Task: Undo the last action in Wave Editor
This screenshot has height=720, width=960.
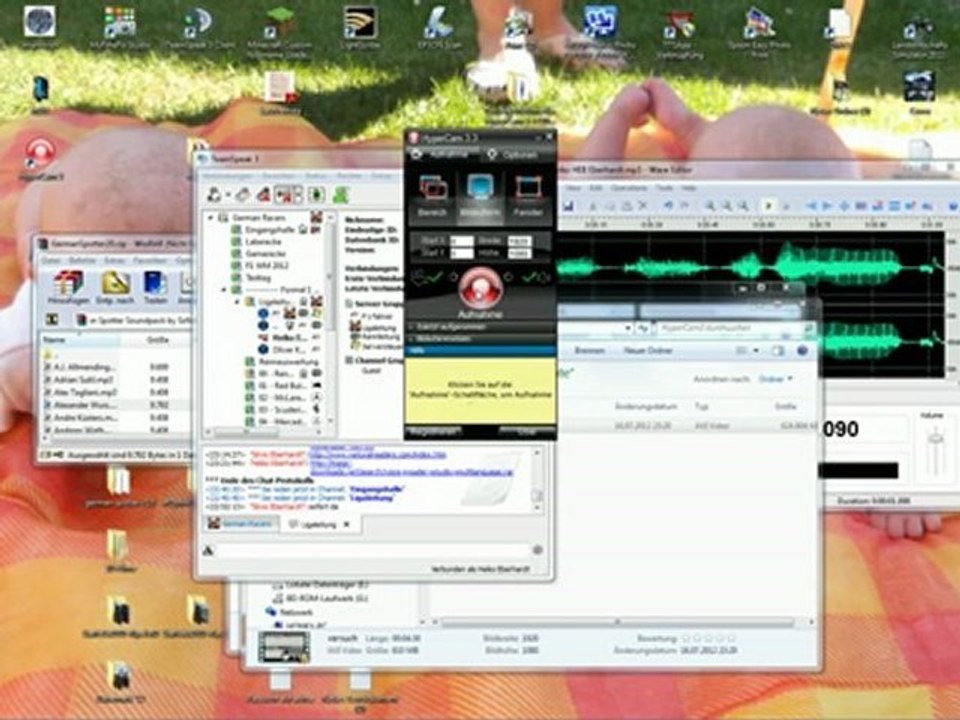Action: pos(669,206)
